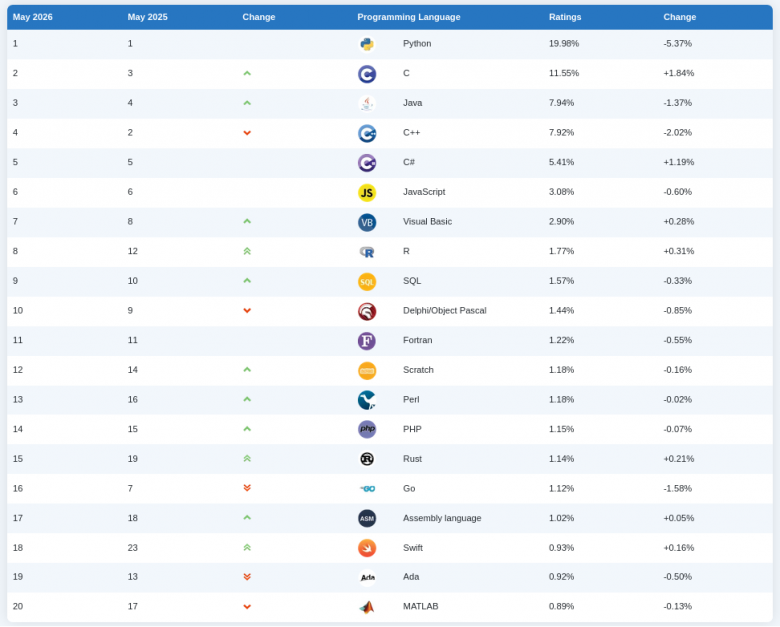The width and height of the screenshot is (780, 627).
Task: Select the Visual Basic VB icon
Action: [x=367, y=222]
